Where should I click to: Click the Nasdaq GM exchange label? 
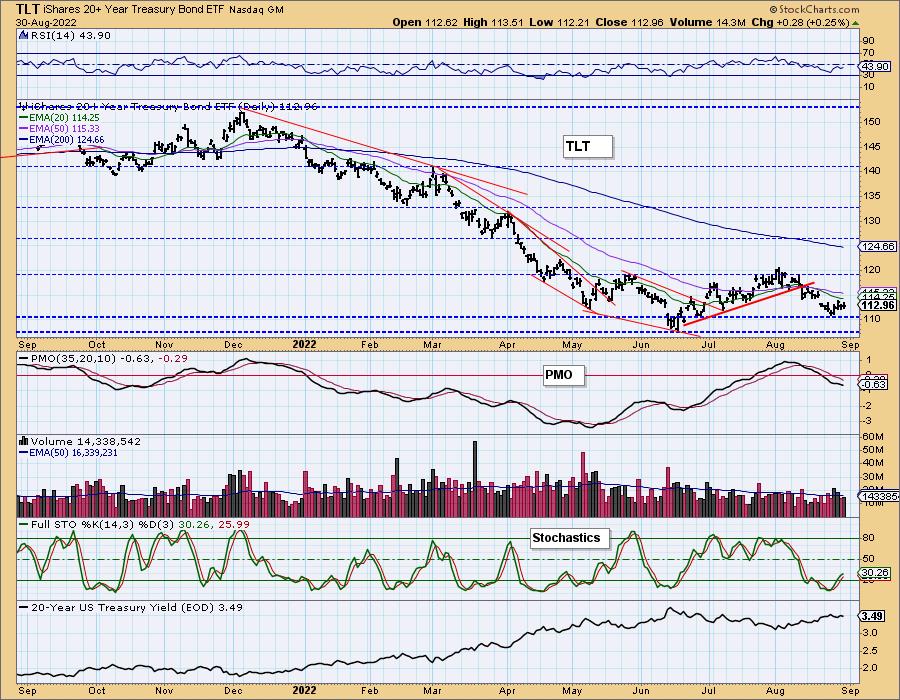tap(256, 10)
